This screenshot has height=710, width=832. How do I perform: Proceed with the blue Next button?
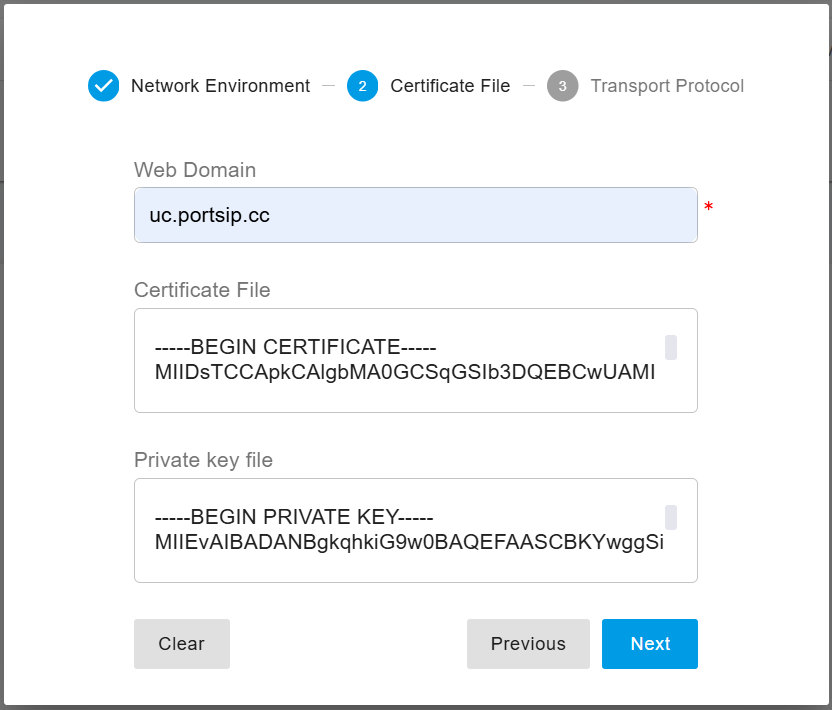coord(650,644)
